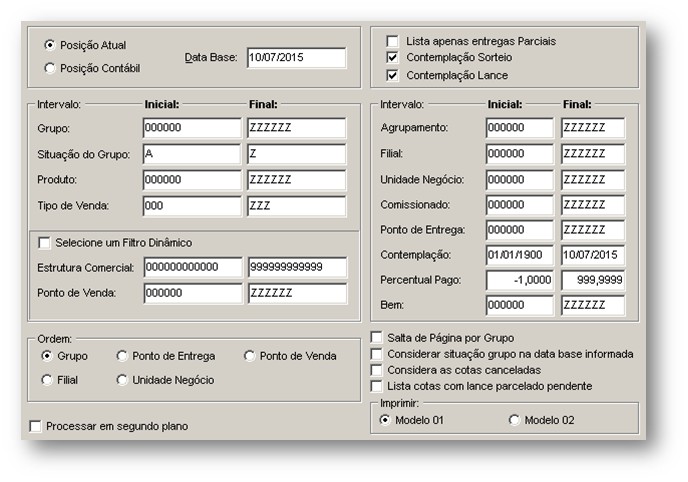The width and height of the screenshot is (688, 482).
Task: Click Comissionado final field
Action: [x=593, y=205]
